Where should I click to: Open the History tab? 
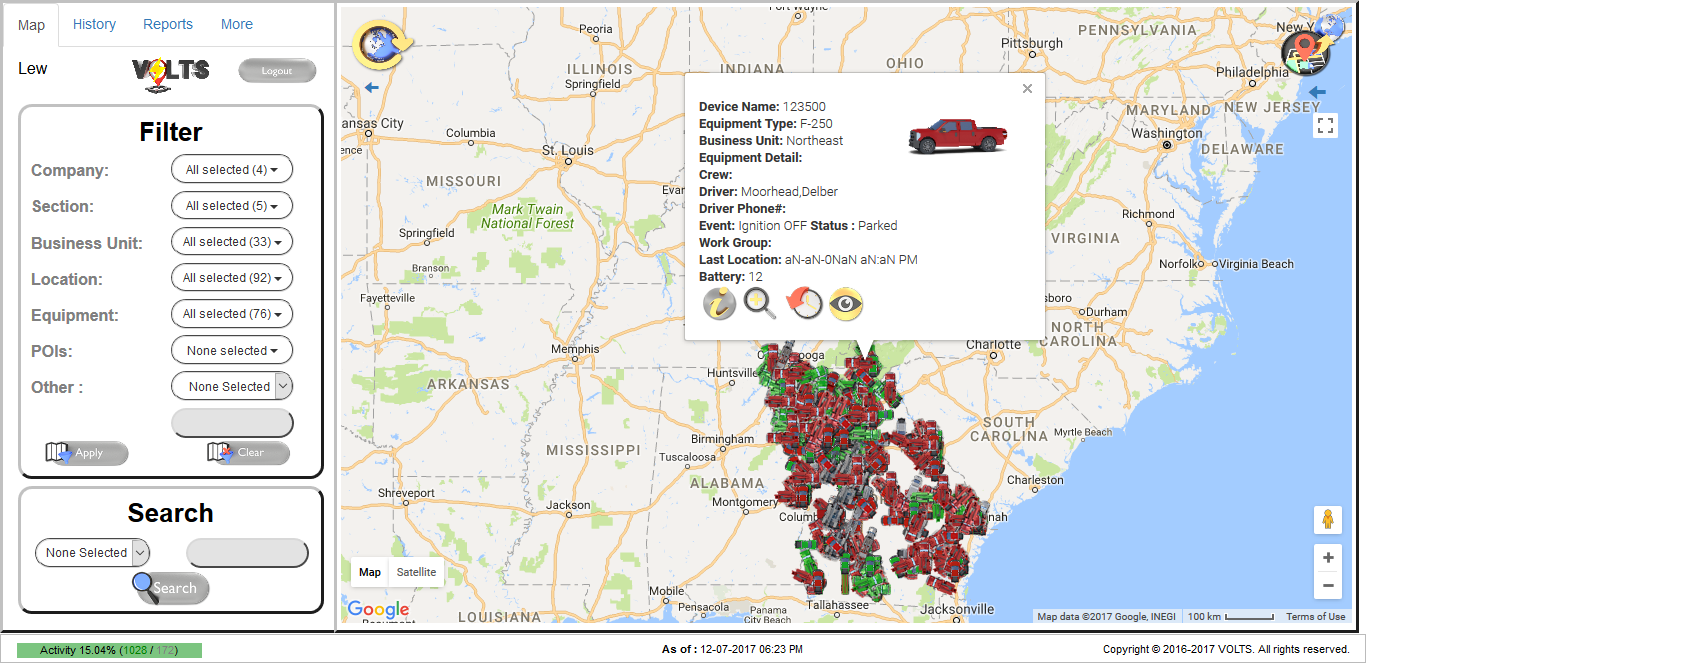pos(94,24)
